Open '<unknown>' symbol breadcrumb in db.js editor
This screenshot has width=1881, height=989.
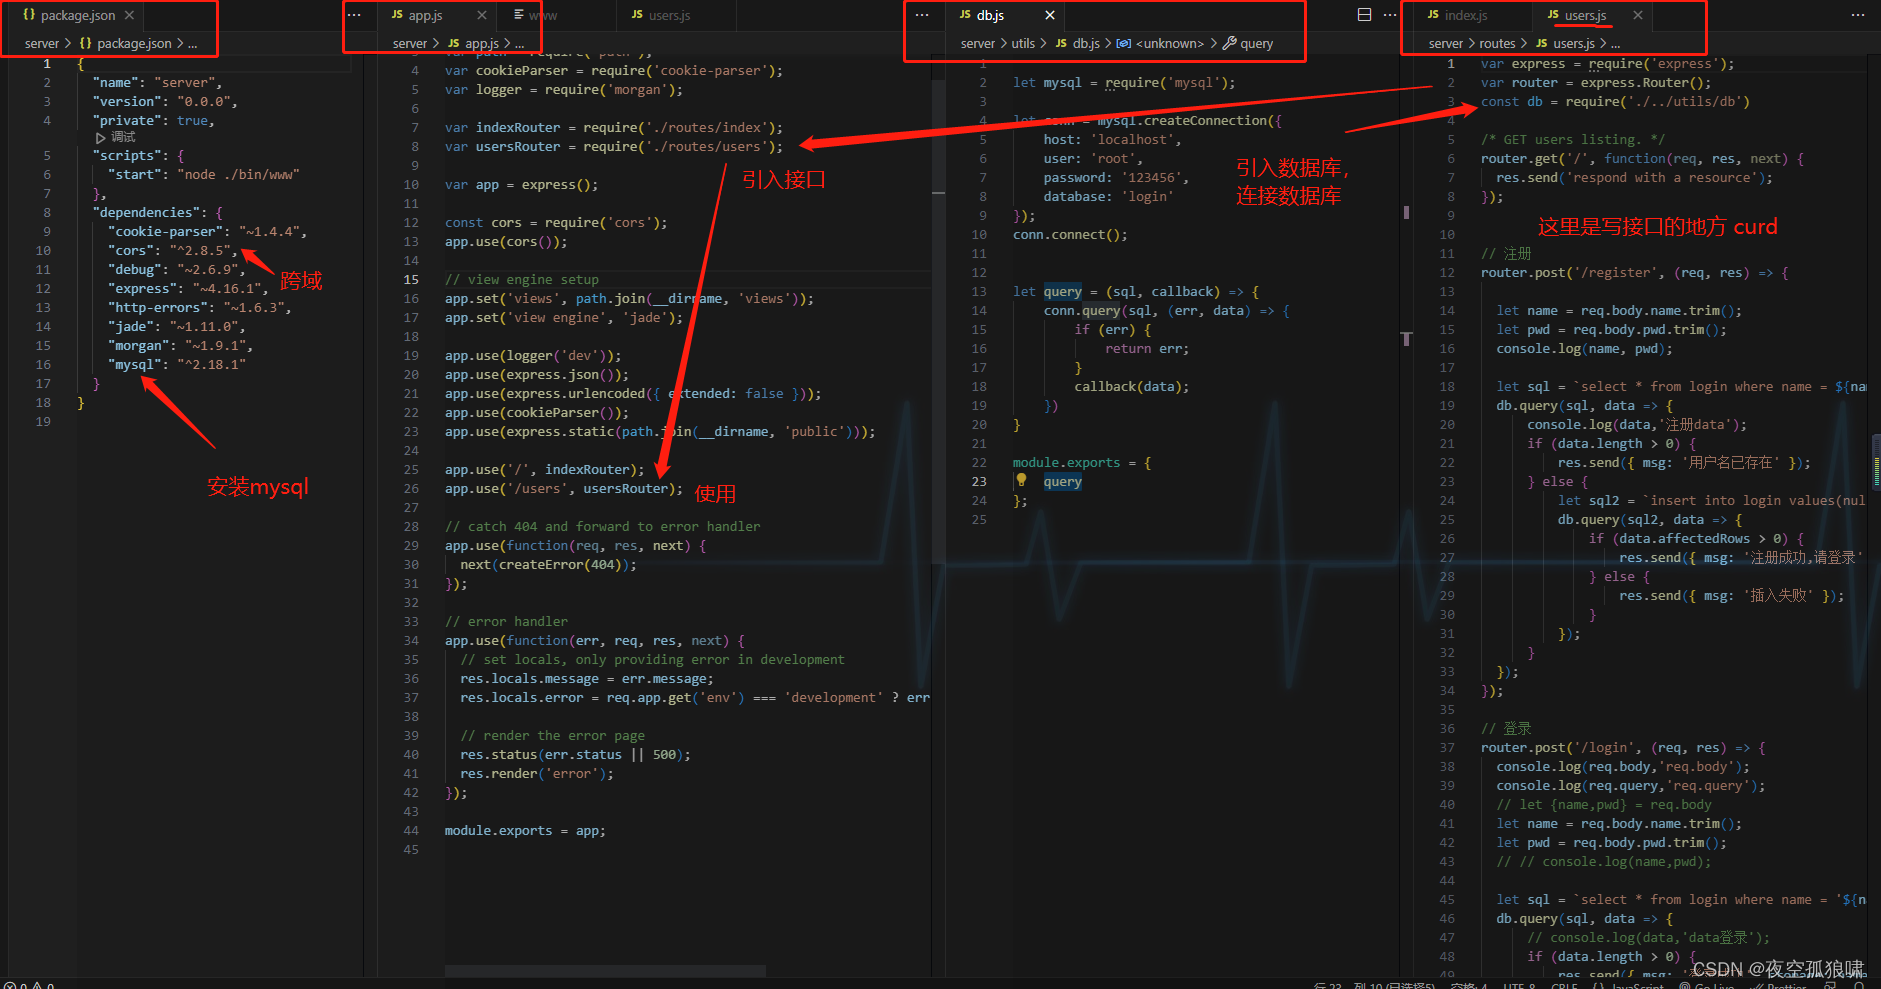click(x=1161, y=43)
